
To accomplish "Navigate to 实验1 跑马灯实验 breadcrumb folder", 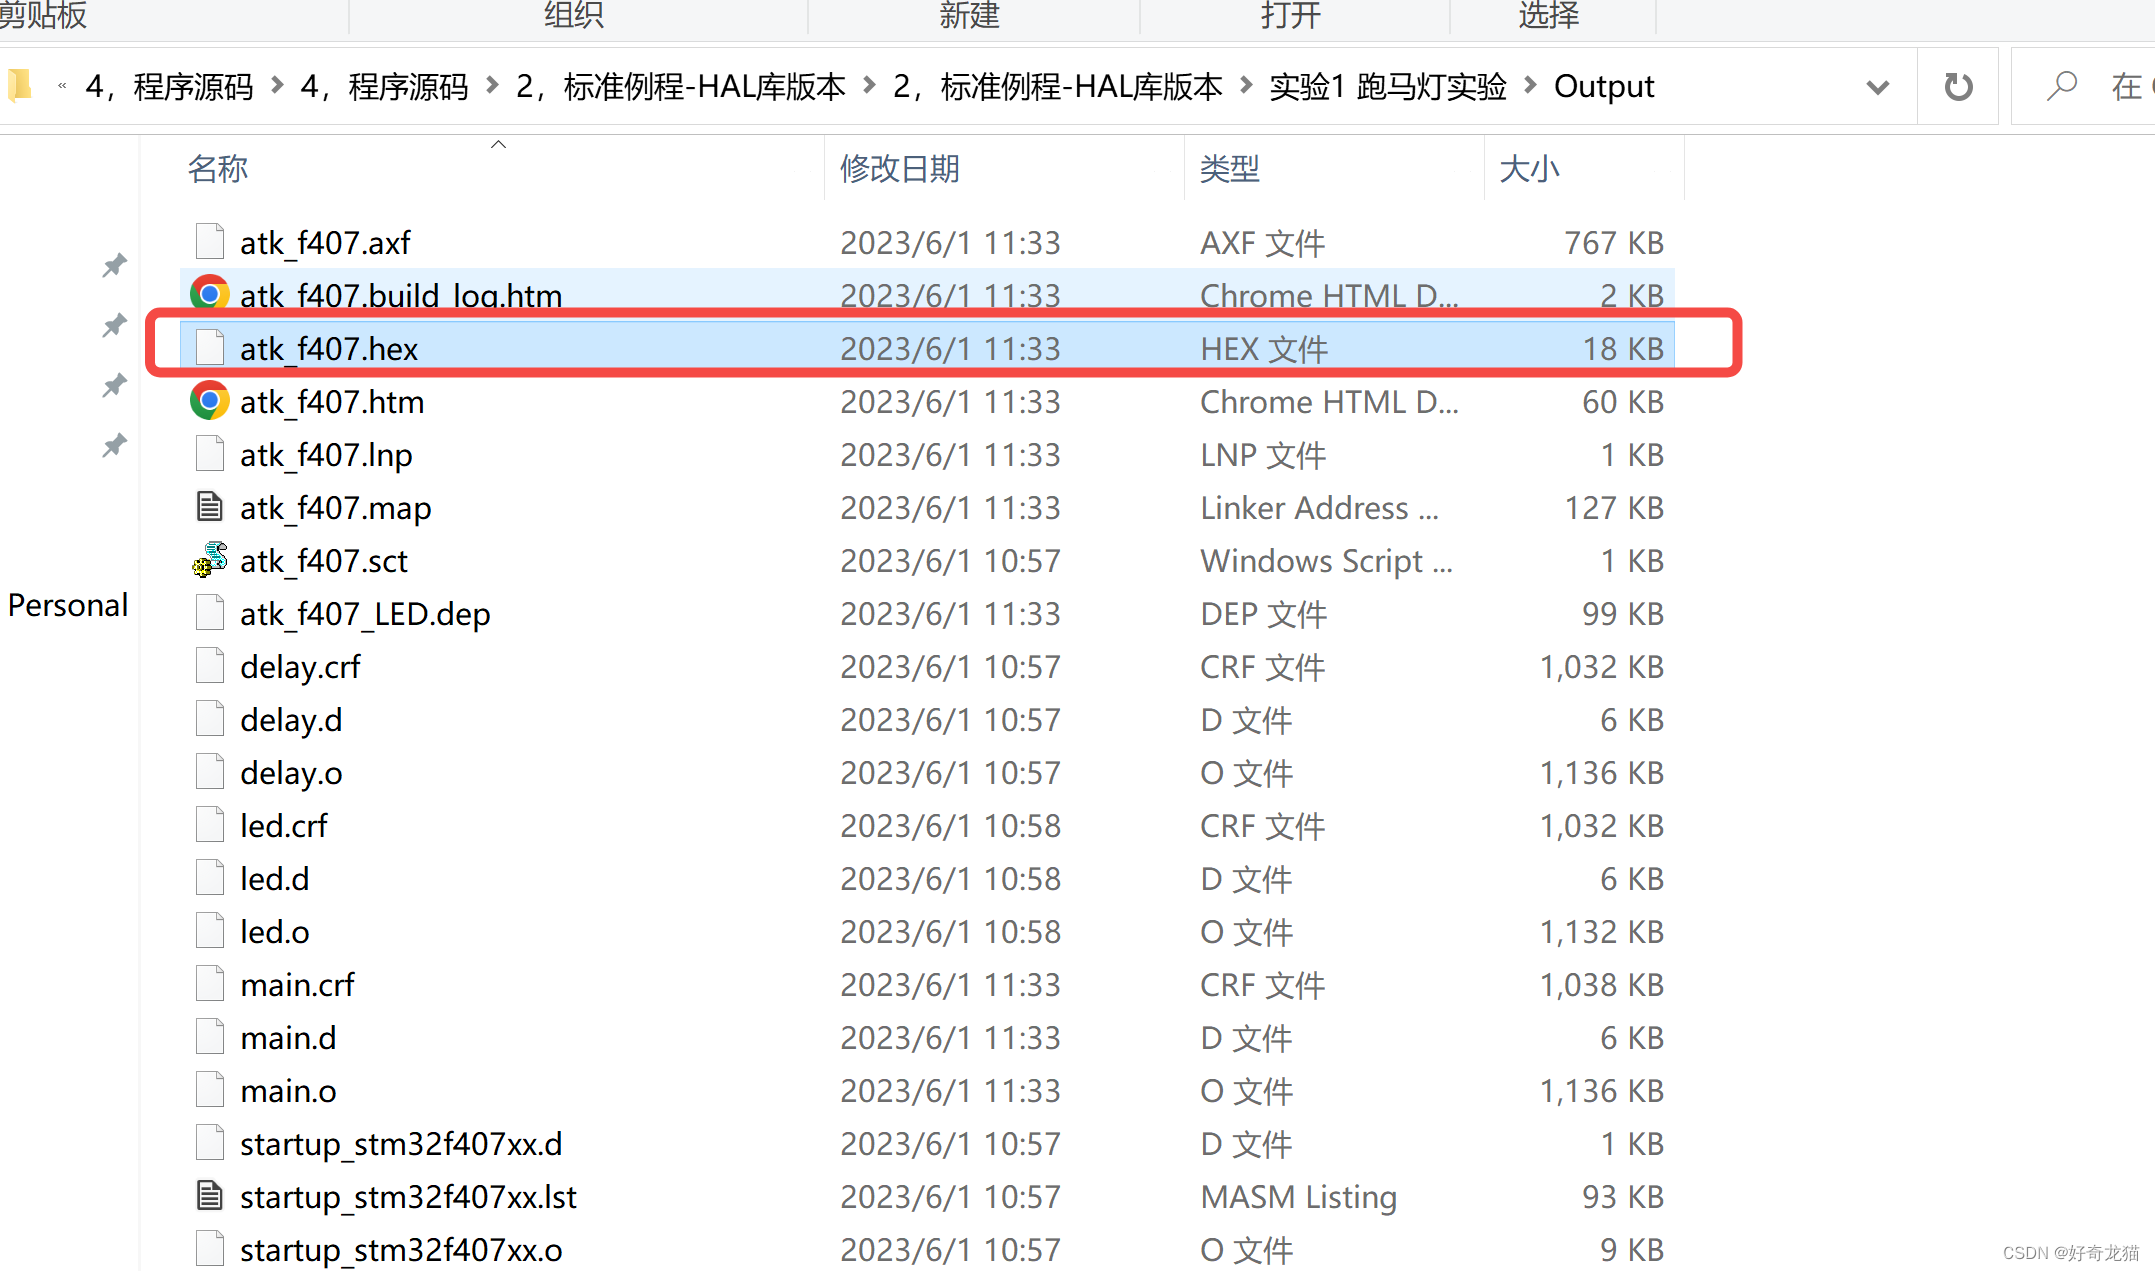I will click(1388, 87).
